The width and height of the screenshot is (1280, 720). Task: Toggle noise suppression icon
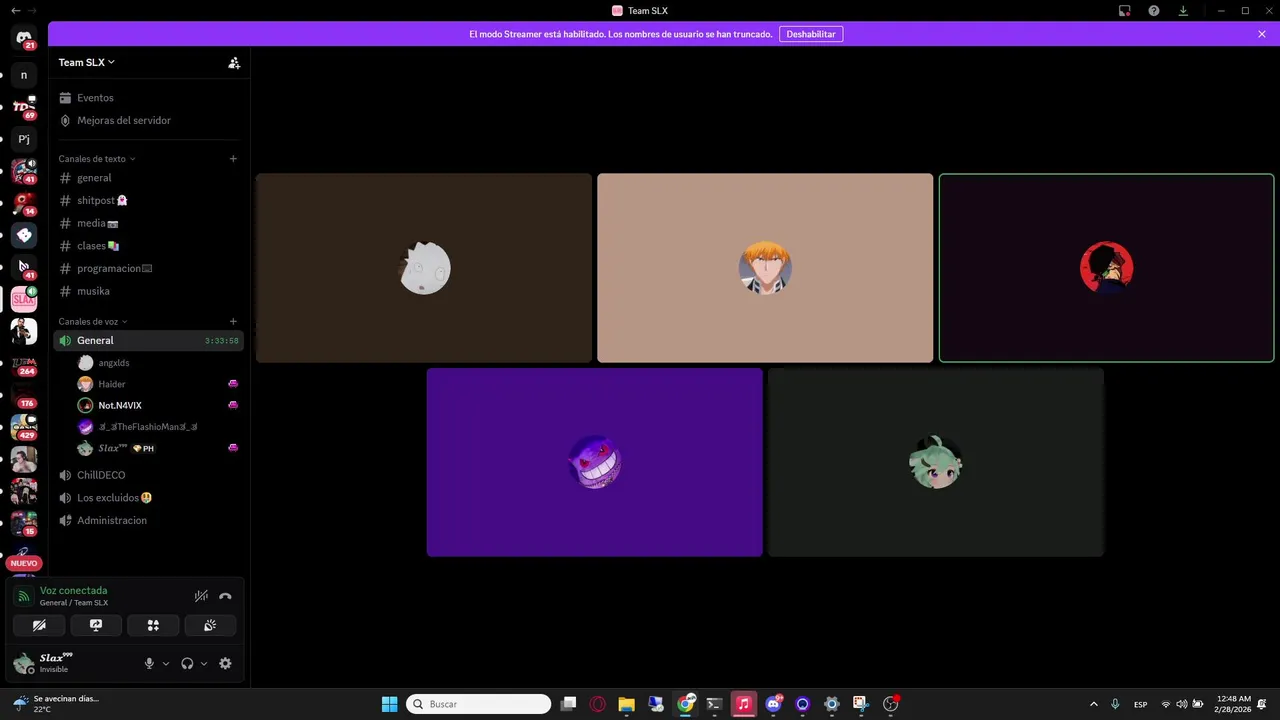[x=201, y=596]
